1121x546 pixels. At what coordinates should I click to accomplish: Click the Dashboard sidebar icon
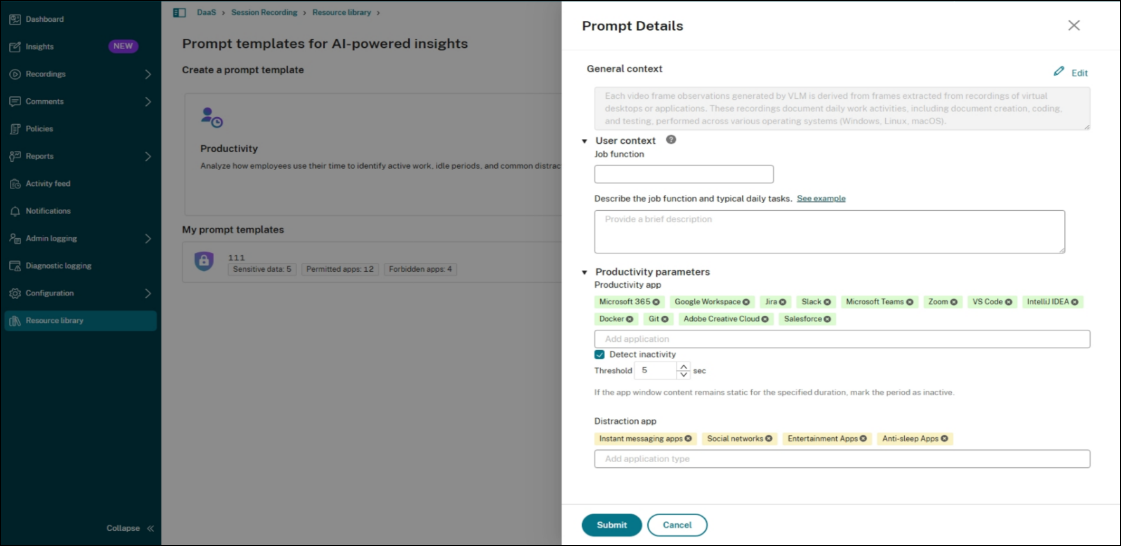point(15,19)
